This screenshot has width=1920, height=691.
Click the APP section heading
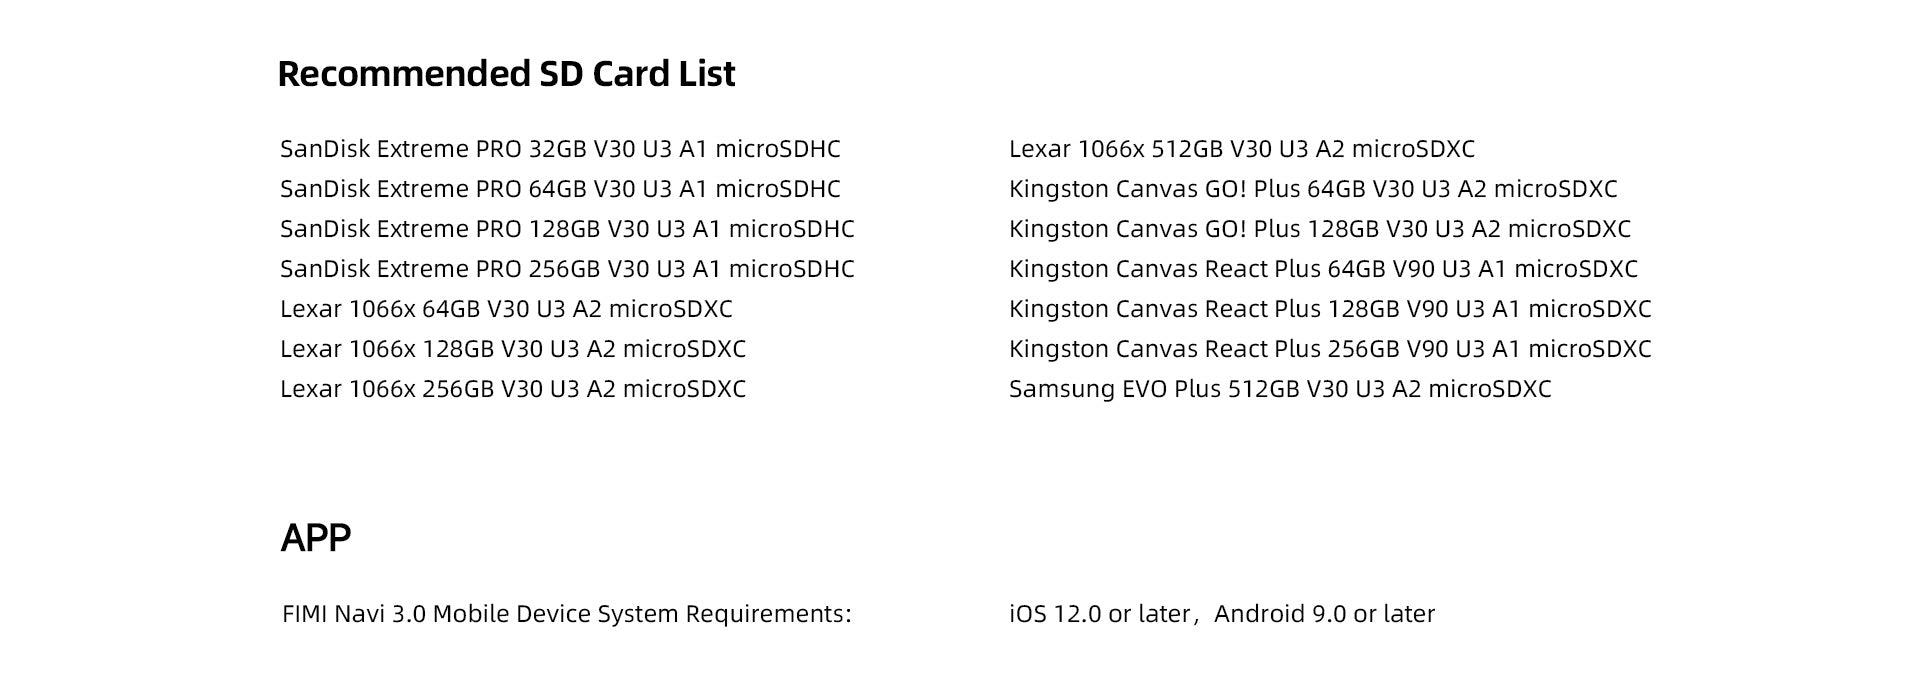click(316, 538)
